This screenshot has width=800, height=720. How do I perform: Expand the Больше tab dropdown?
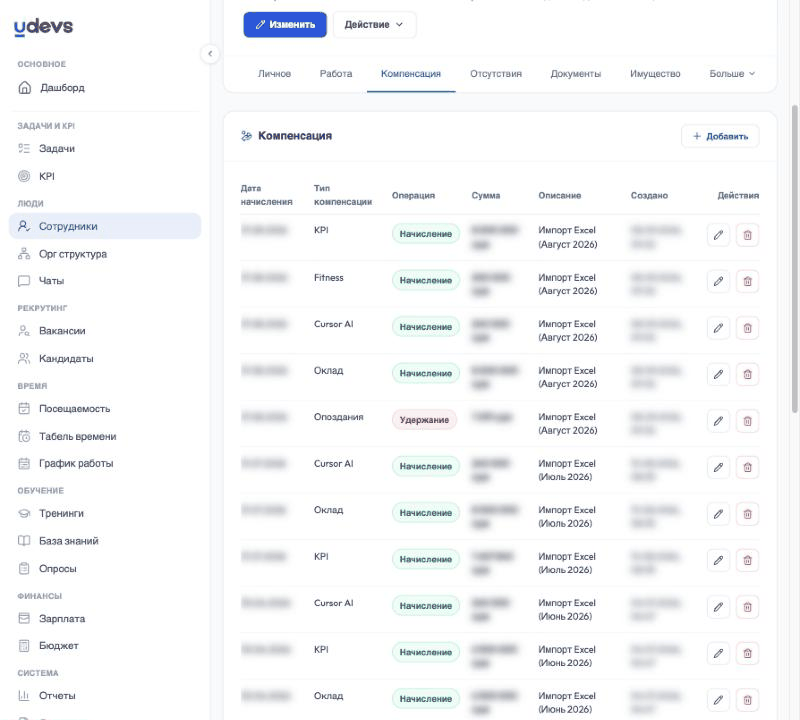732,73
